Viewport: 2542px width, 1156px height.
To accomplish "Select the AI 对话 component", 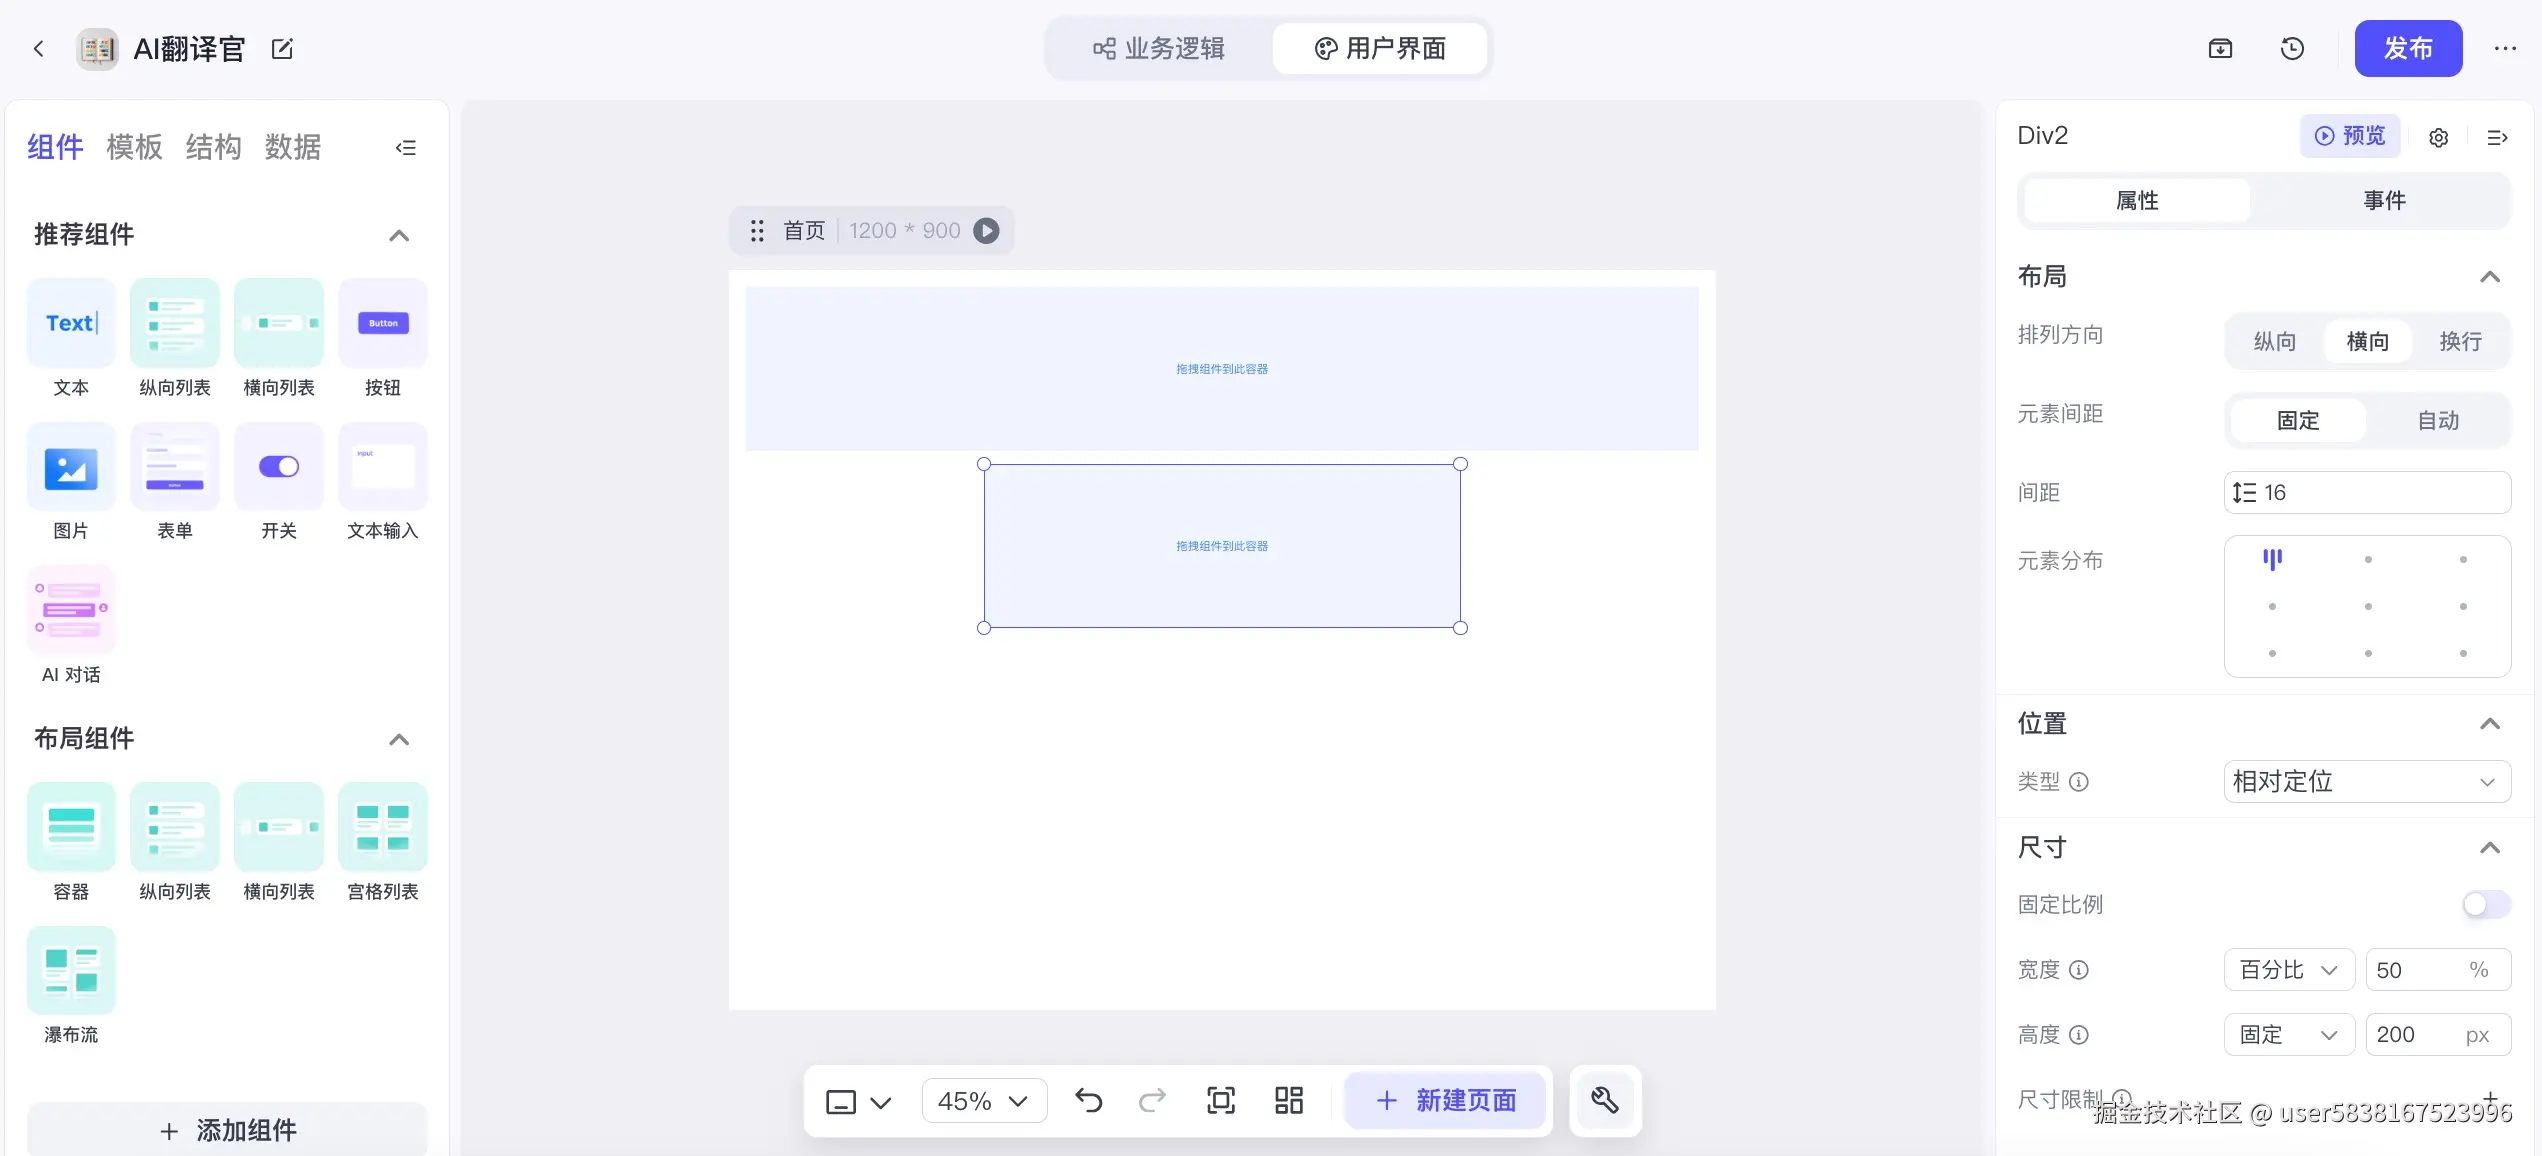I will click(71, 627).
